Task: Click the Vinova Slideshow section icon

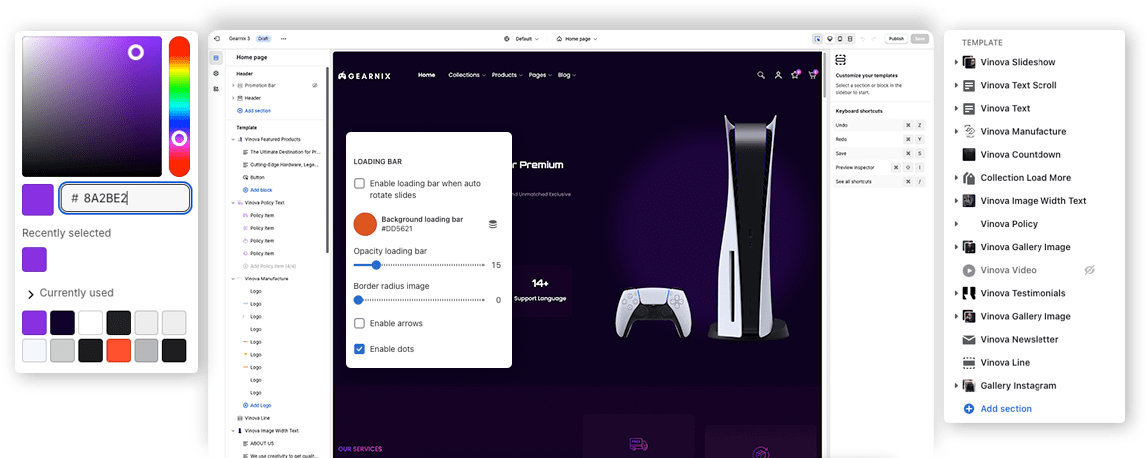Action: point(969,62)
